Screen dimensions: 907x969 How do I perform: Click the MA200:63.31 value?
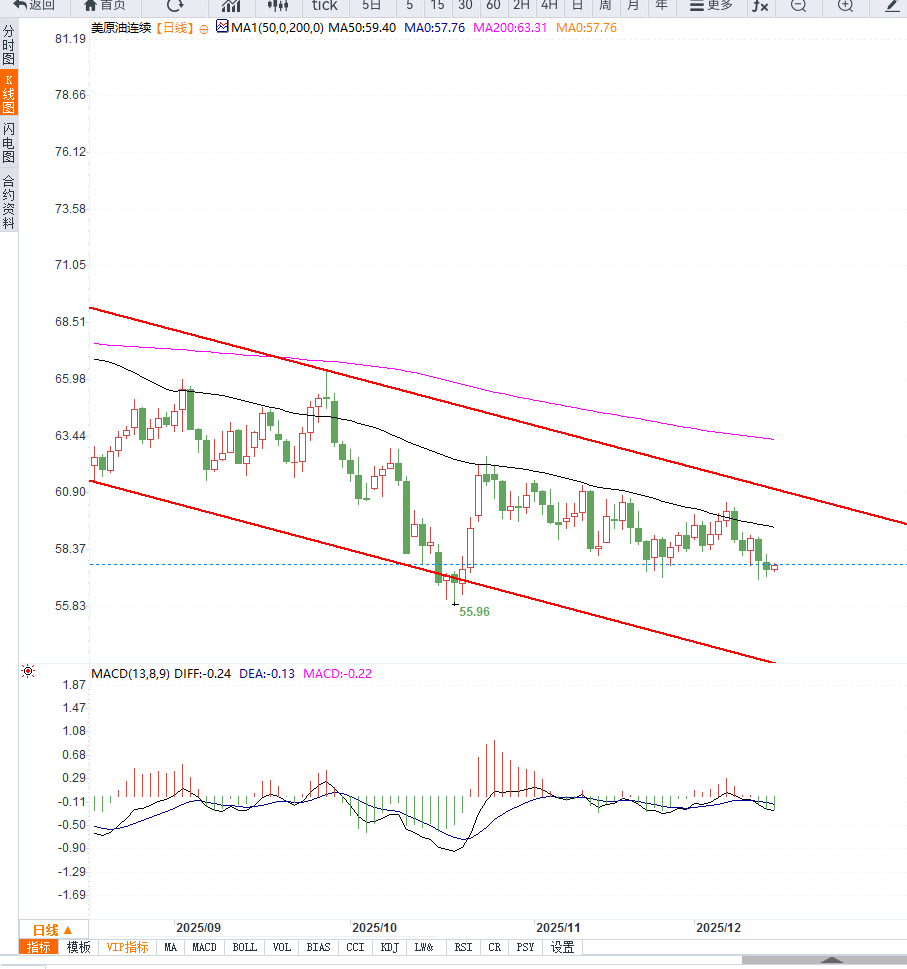510,28
